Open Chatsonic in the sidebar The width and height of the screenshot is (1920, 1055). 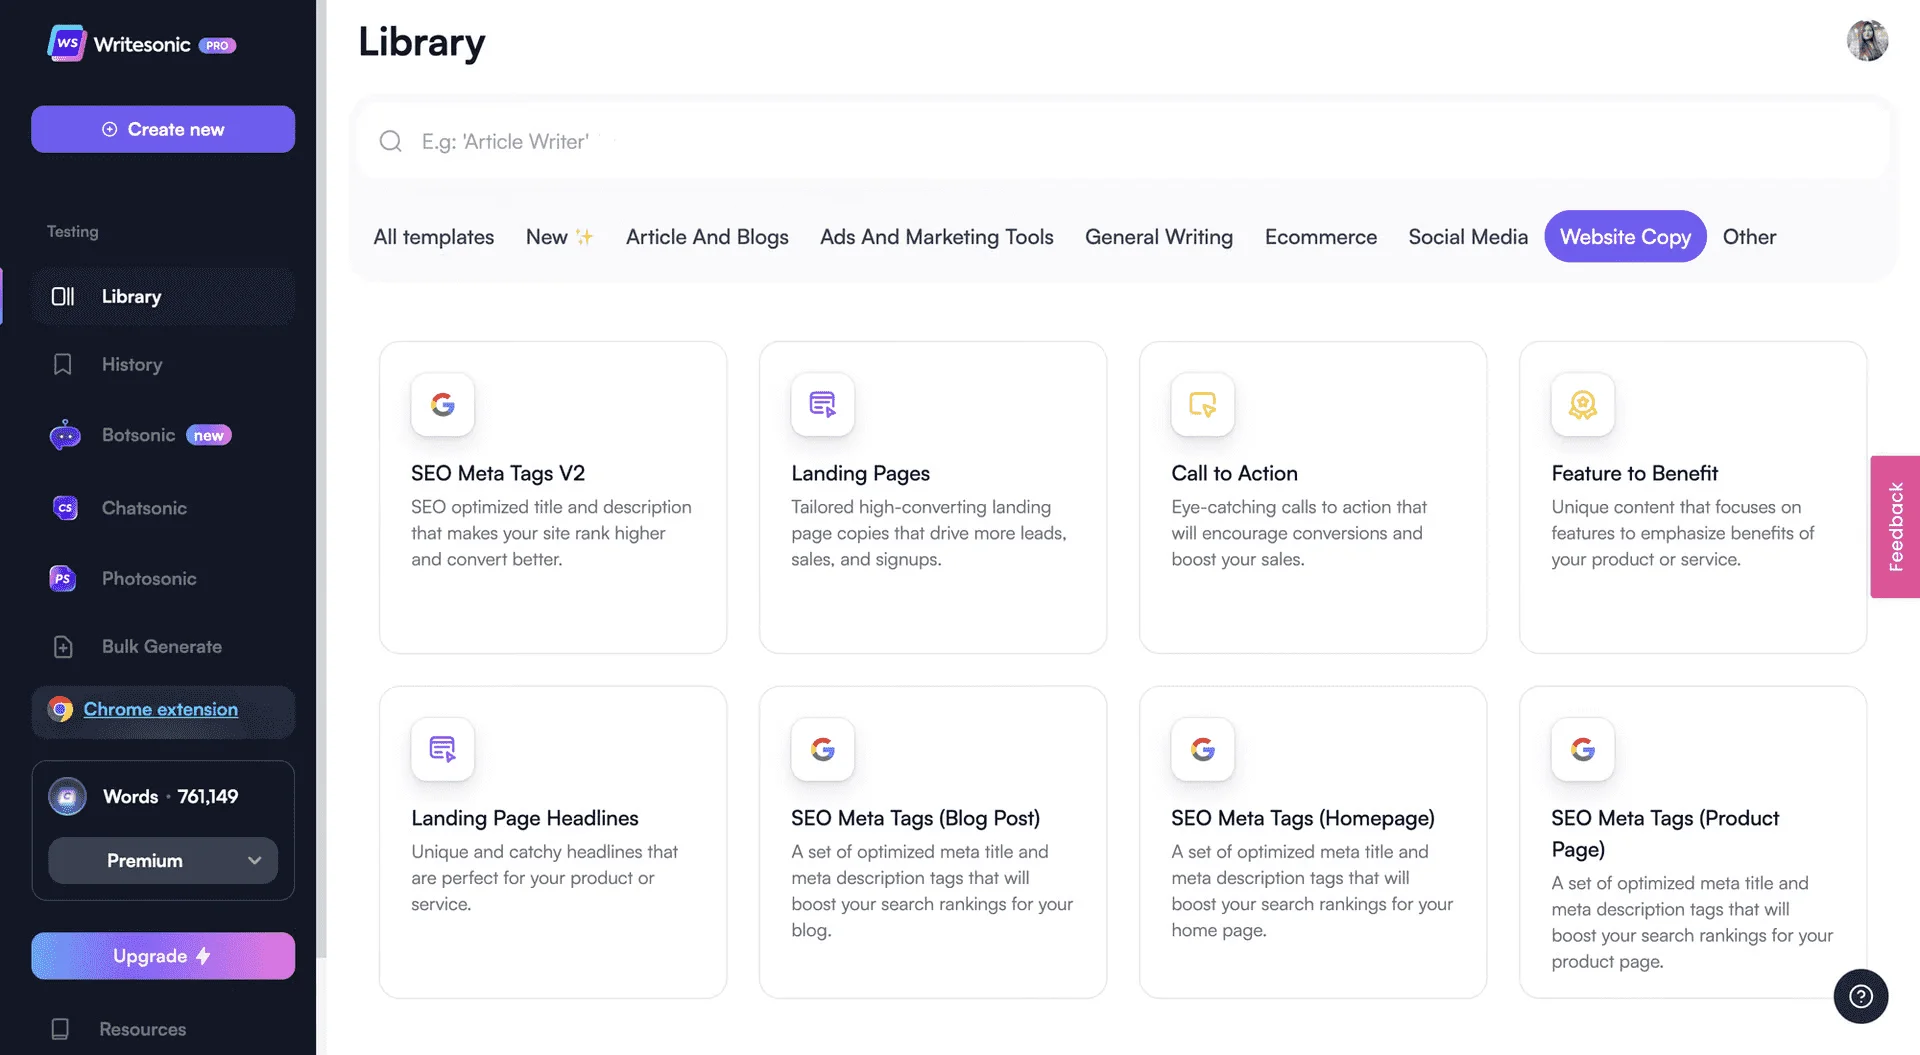coord(144,508)
